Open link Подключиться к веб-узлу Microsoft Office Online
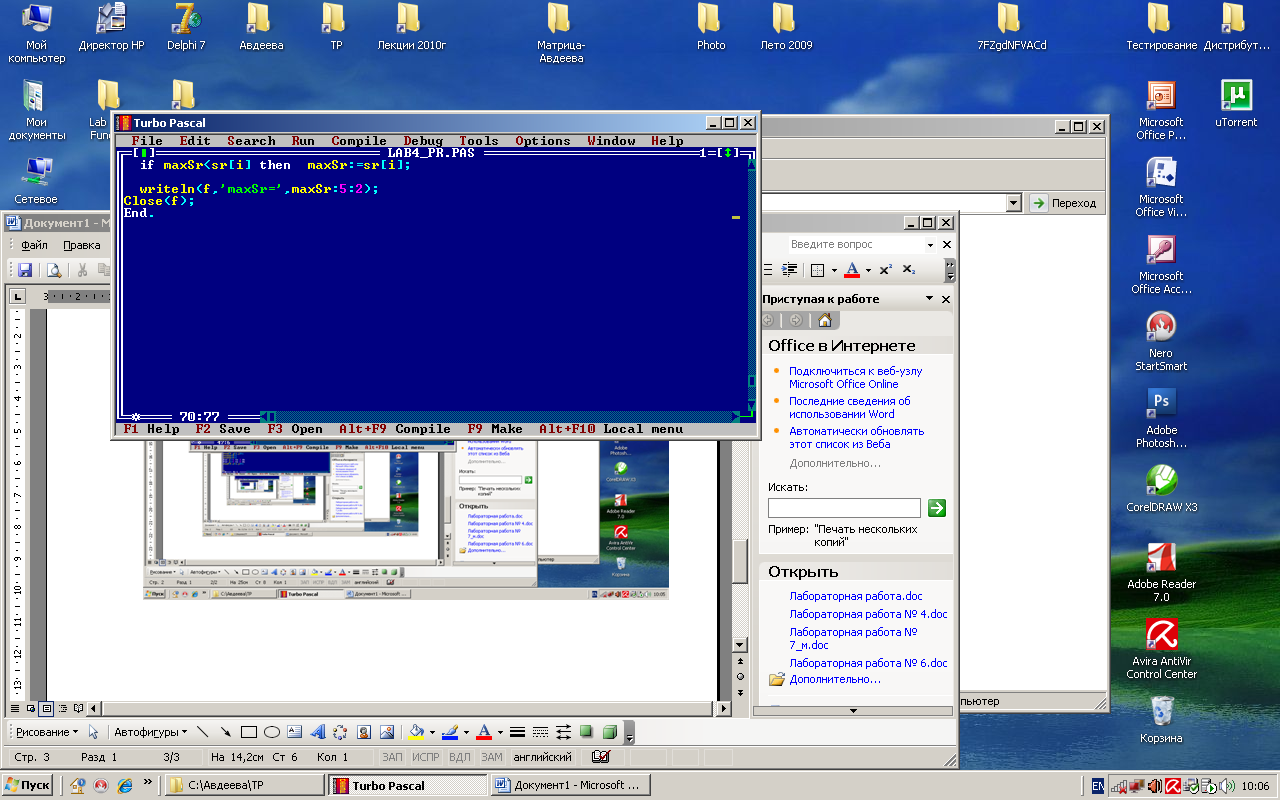The height and width of the screenshot is (800, 1280). pyautogui.click(x=855, y=377)
